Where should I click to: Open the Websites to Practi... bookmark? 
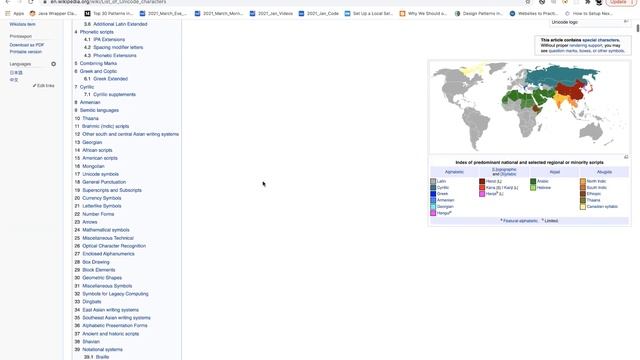(x=533, y=13)
